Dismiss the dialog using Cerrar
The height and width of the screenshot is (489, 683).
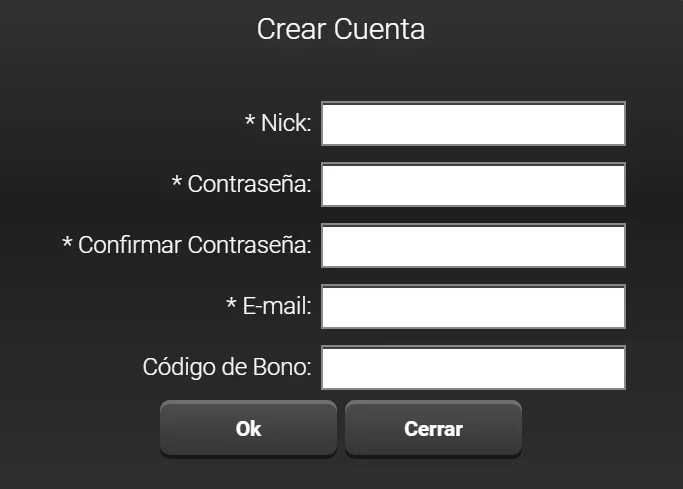433,429
